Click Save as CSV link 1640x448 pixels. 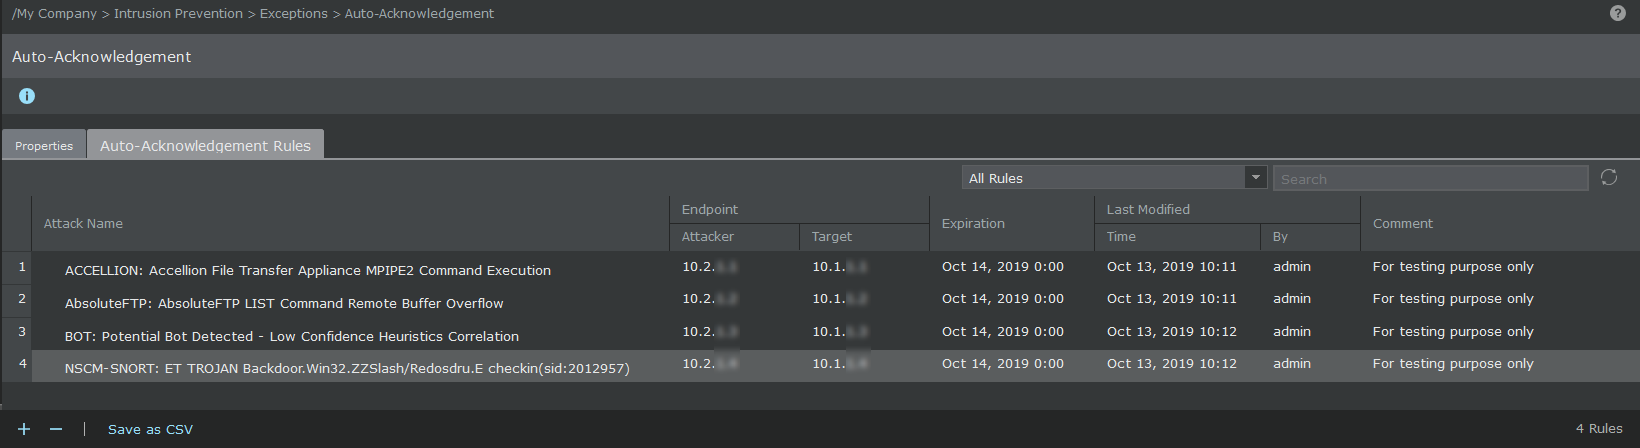150,429
